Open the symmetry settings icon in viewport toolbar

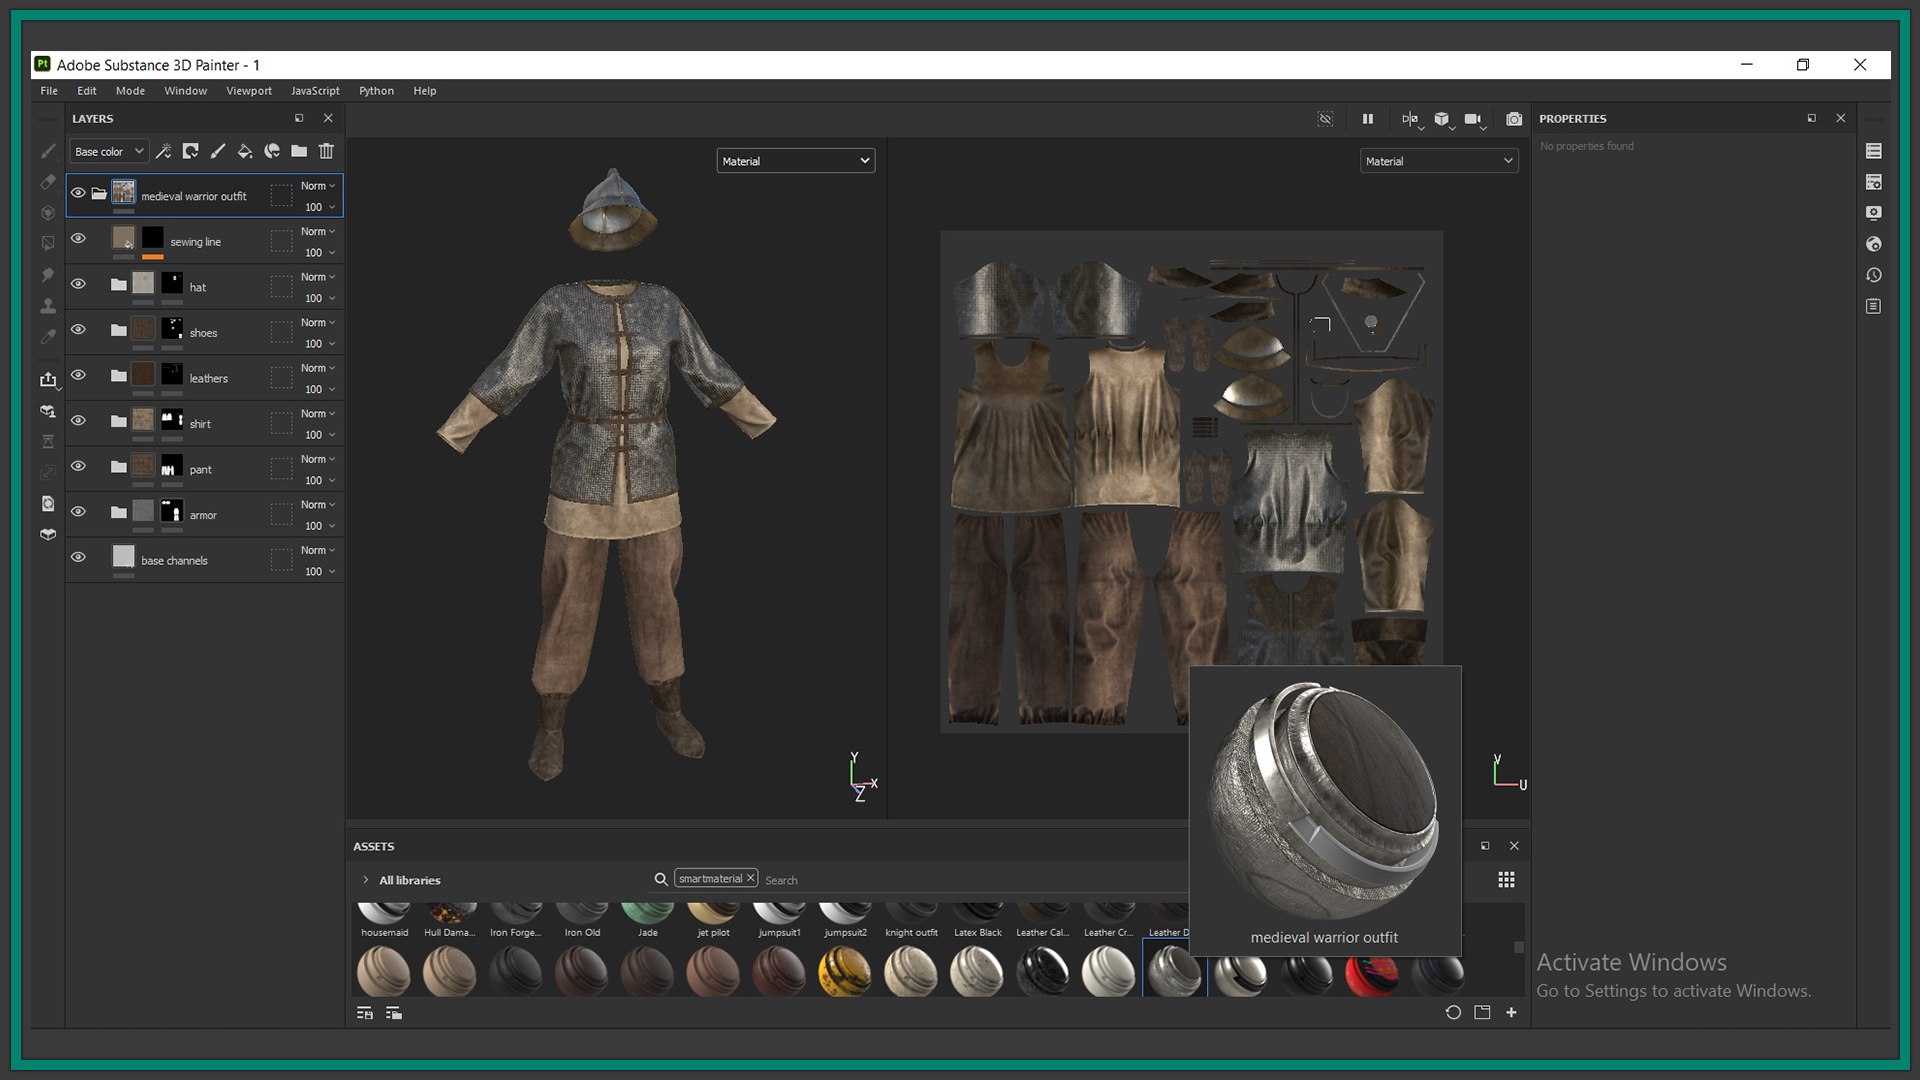pos(1411,120)
